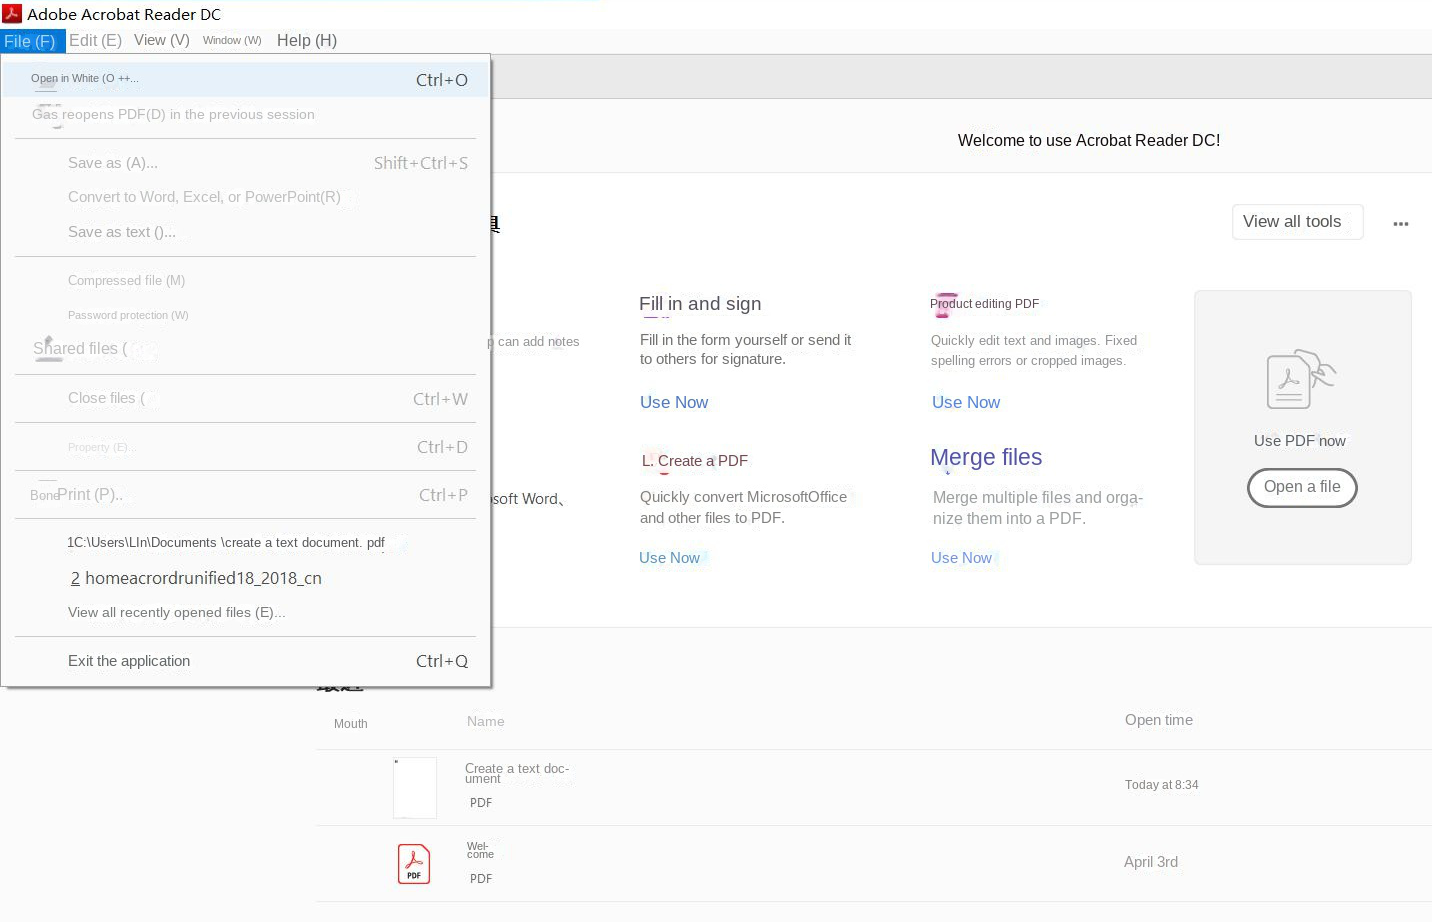Open the Help (H) menu
Image resolution: width=1432 pixels, height=922 pixels.
tap(307, 41)
